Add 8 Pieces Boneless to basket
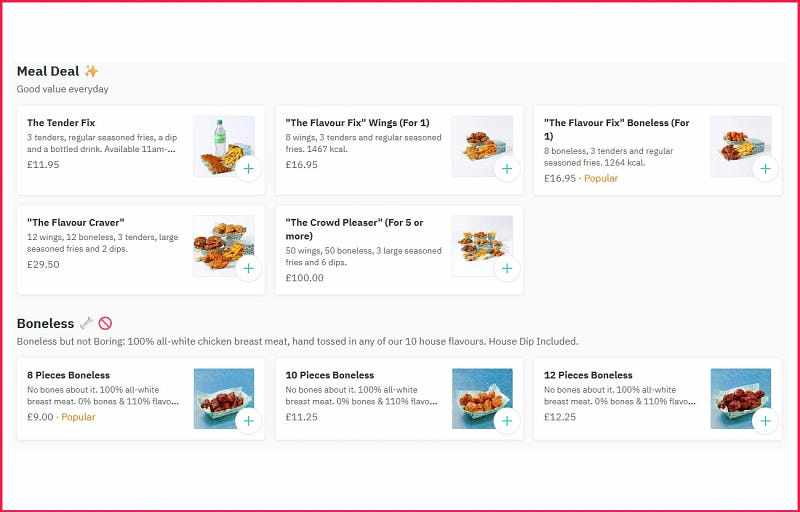 (x=248, y=421)
